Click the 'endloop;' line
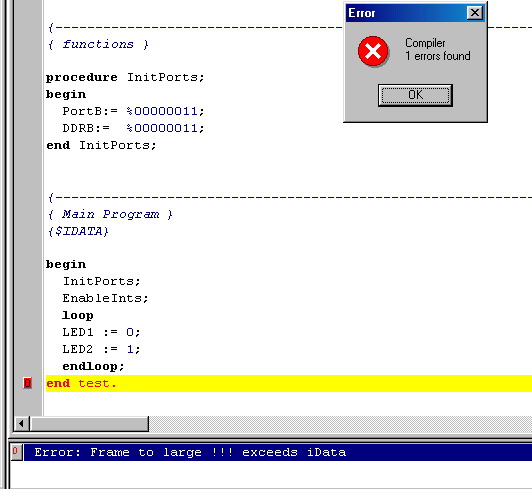 point(93,366)
